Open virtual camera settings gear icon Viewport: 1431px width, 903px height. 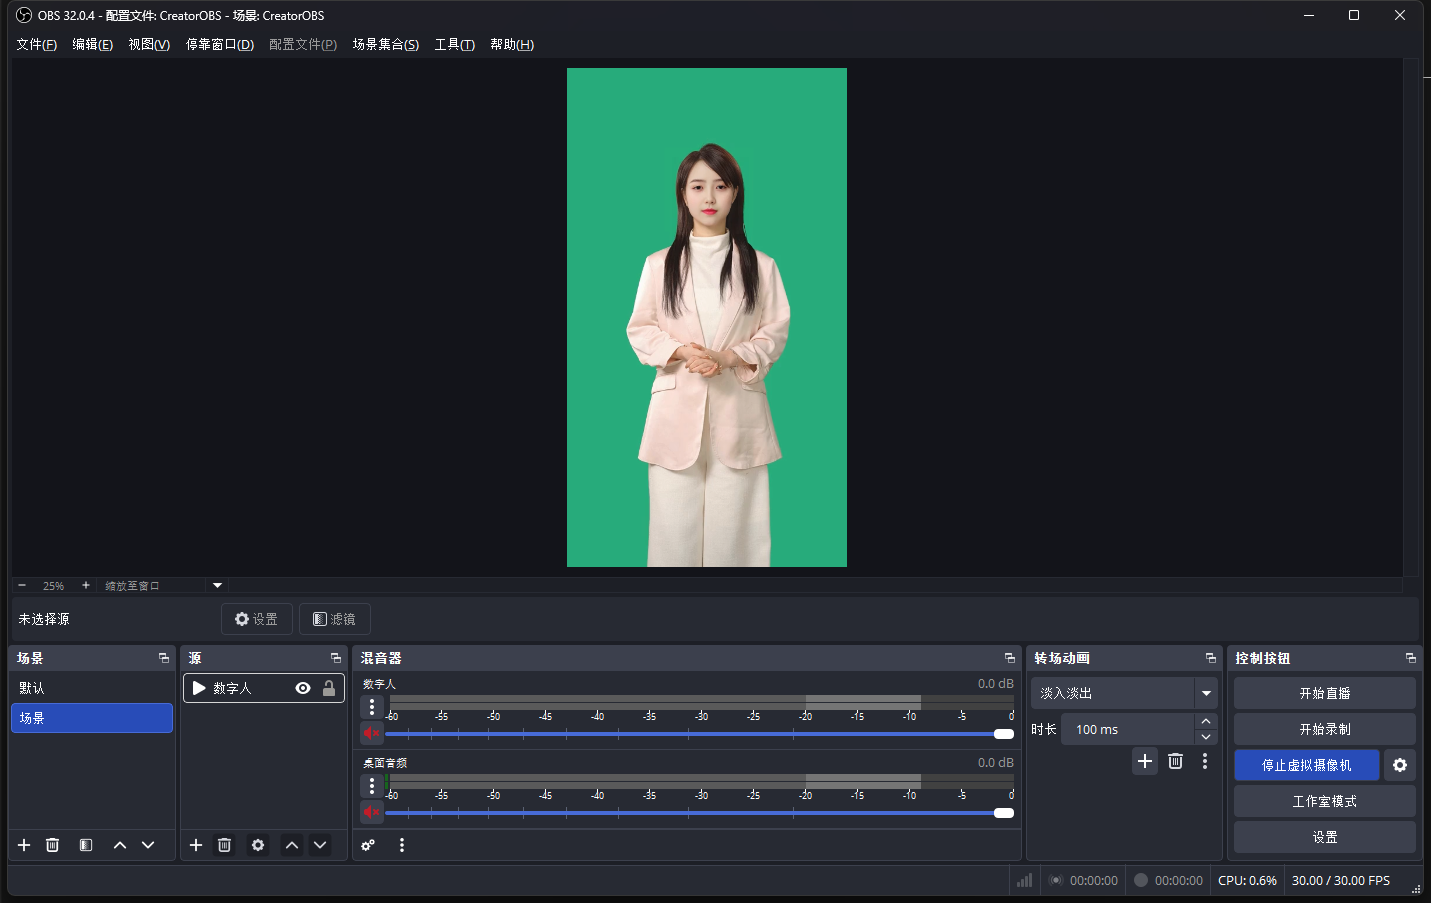(x=1400, y=765)
